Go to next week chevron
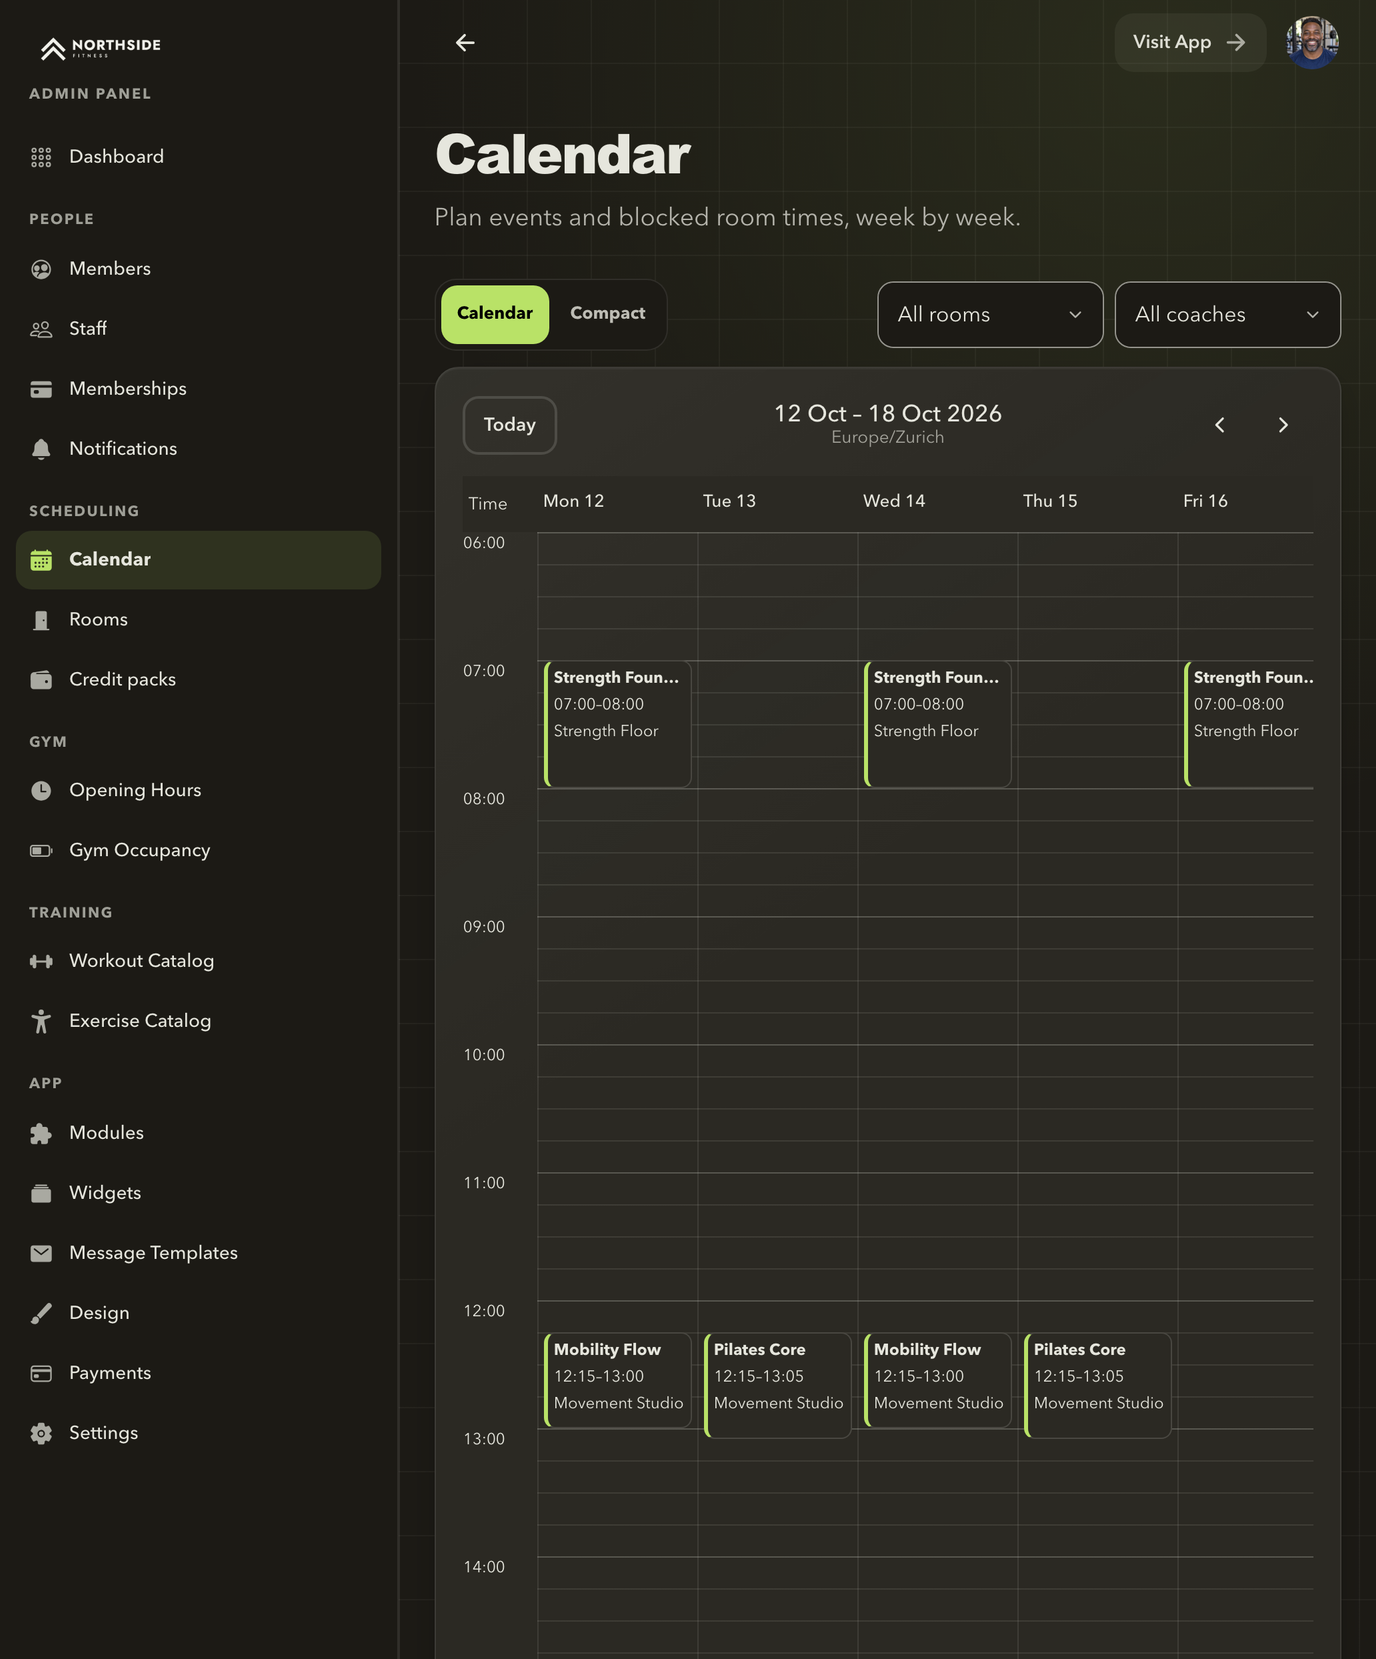This screenshot has height=1659, width=1376. 1283,425
